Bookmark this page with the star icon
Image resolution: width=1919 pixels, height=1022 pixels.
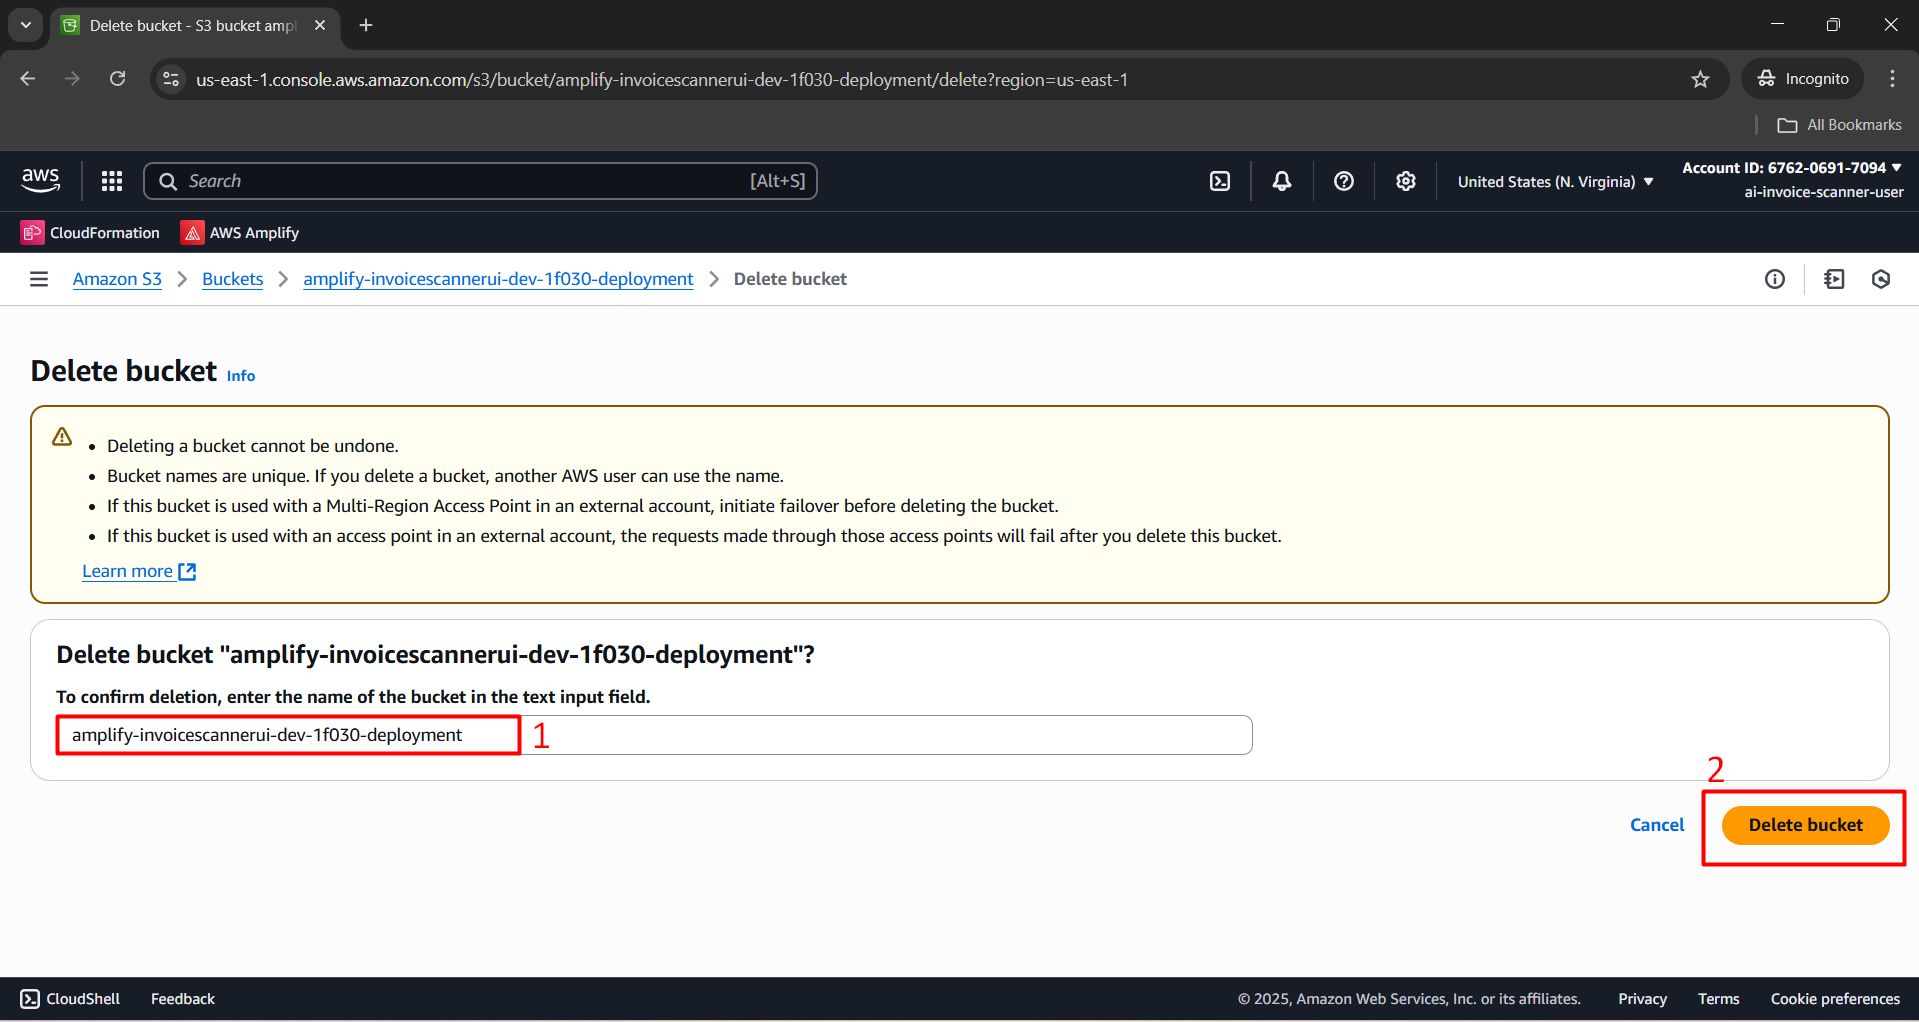pyautogui.click(x=1700, y=79)
